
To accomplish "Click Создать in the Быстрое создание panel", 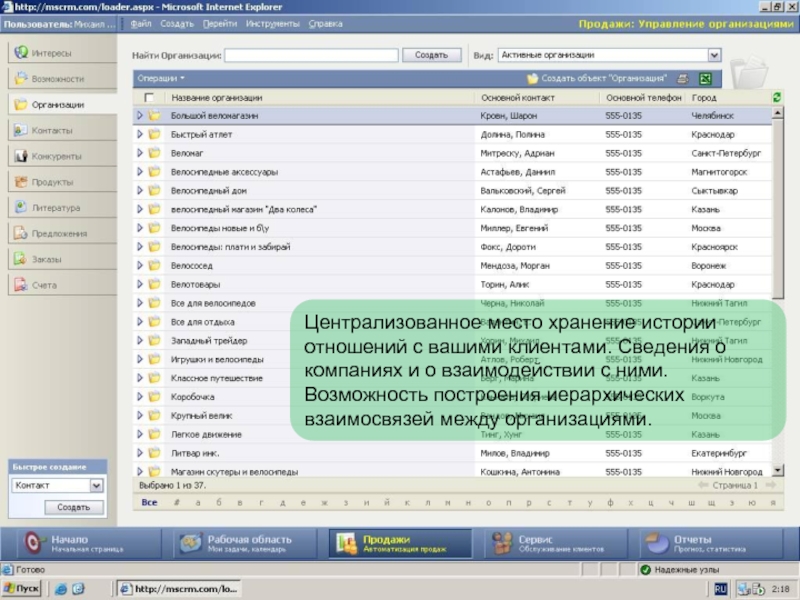I will pyautogui.click(x=73, y=507).
